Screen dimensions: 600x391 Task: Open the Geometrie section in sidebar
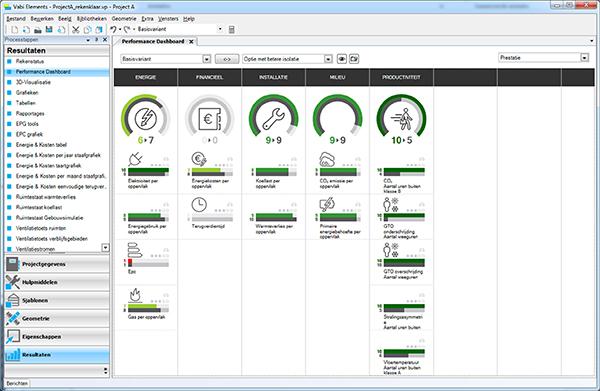57,319
